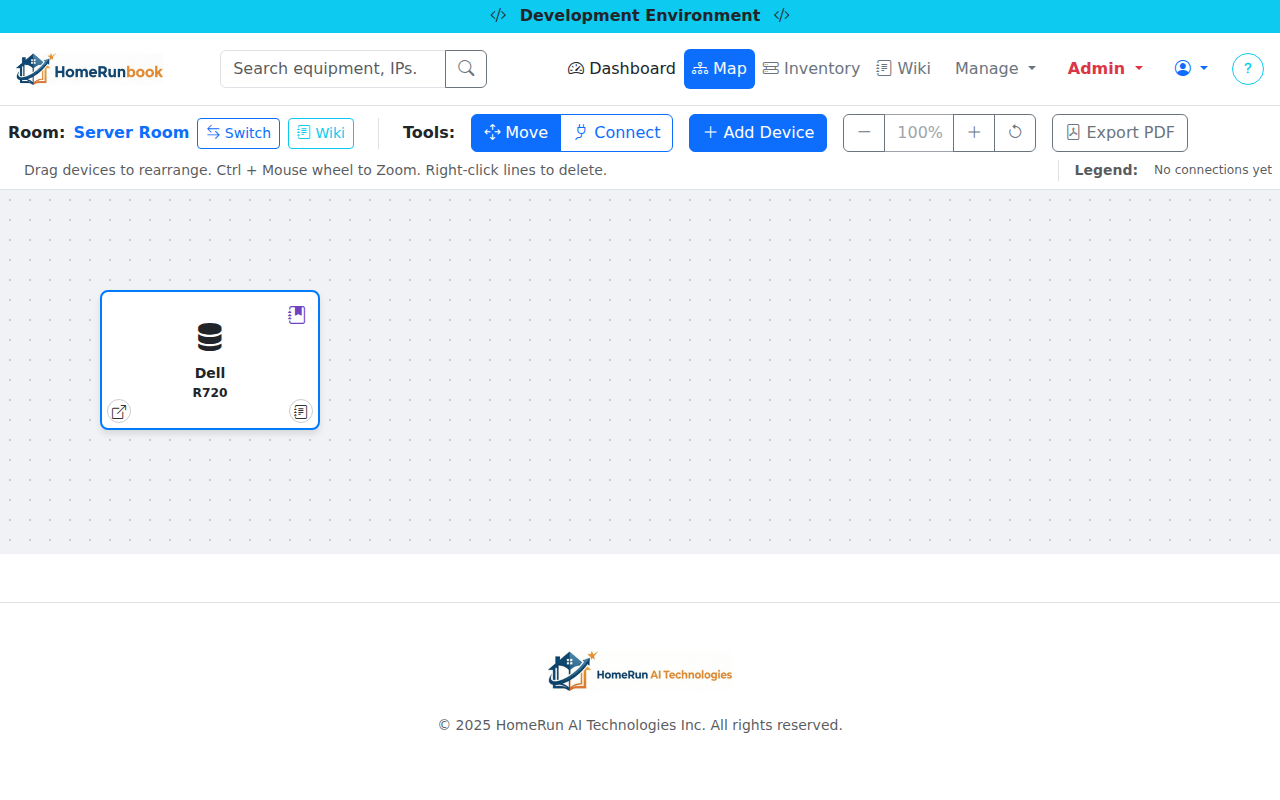The image size is (1280, 800).
Task: Click the zoom out minus button
Action: [864, 133]
